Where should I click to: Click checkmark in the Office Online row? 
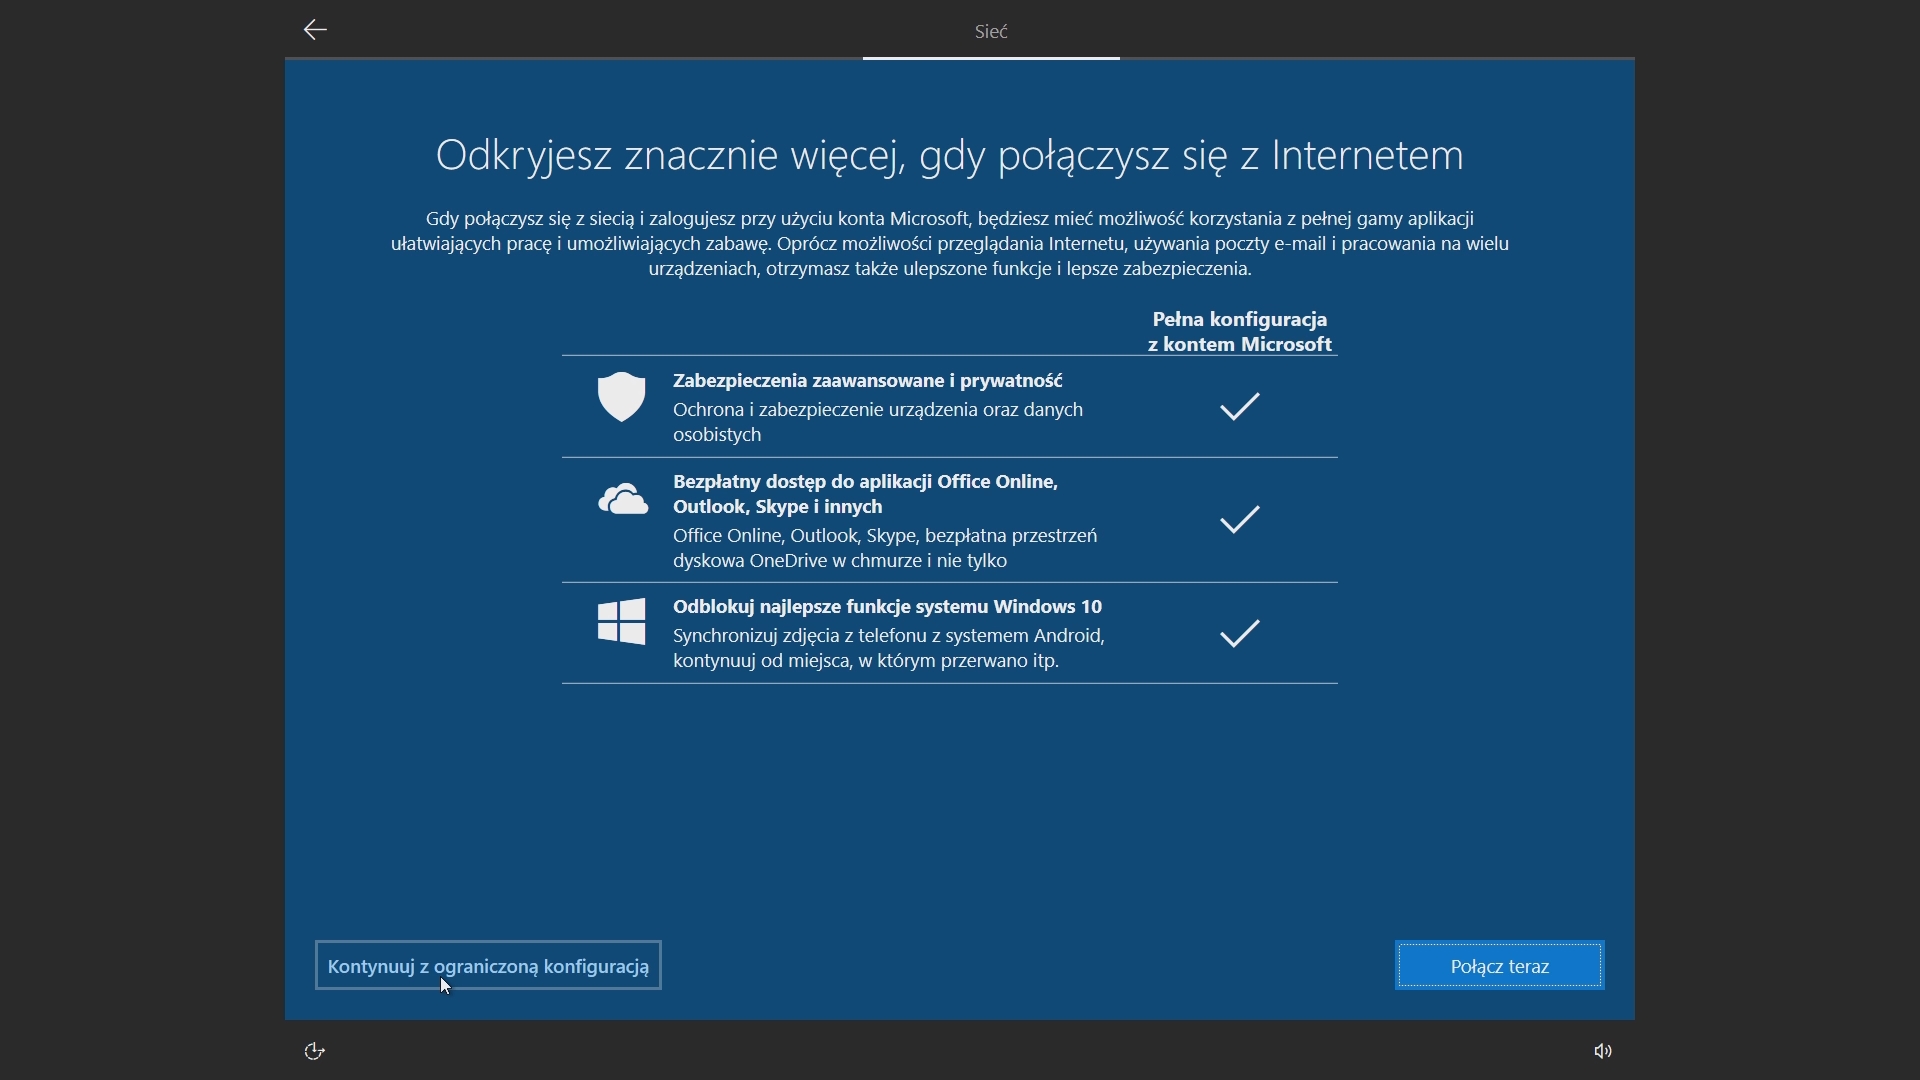click(x=1239, y=519)
